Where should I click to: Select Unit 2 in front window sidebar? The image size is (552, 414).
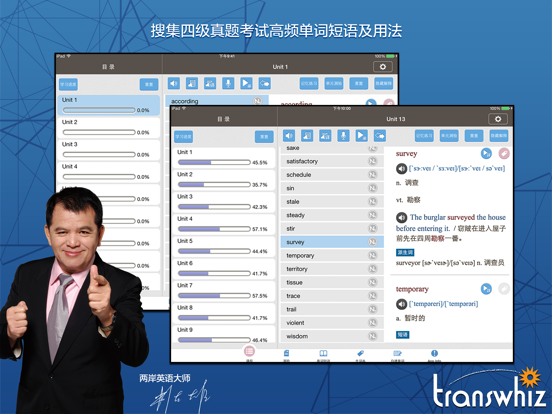pos(224,180)
